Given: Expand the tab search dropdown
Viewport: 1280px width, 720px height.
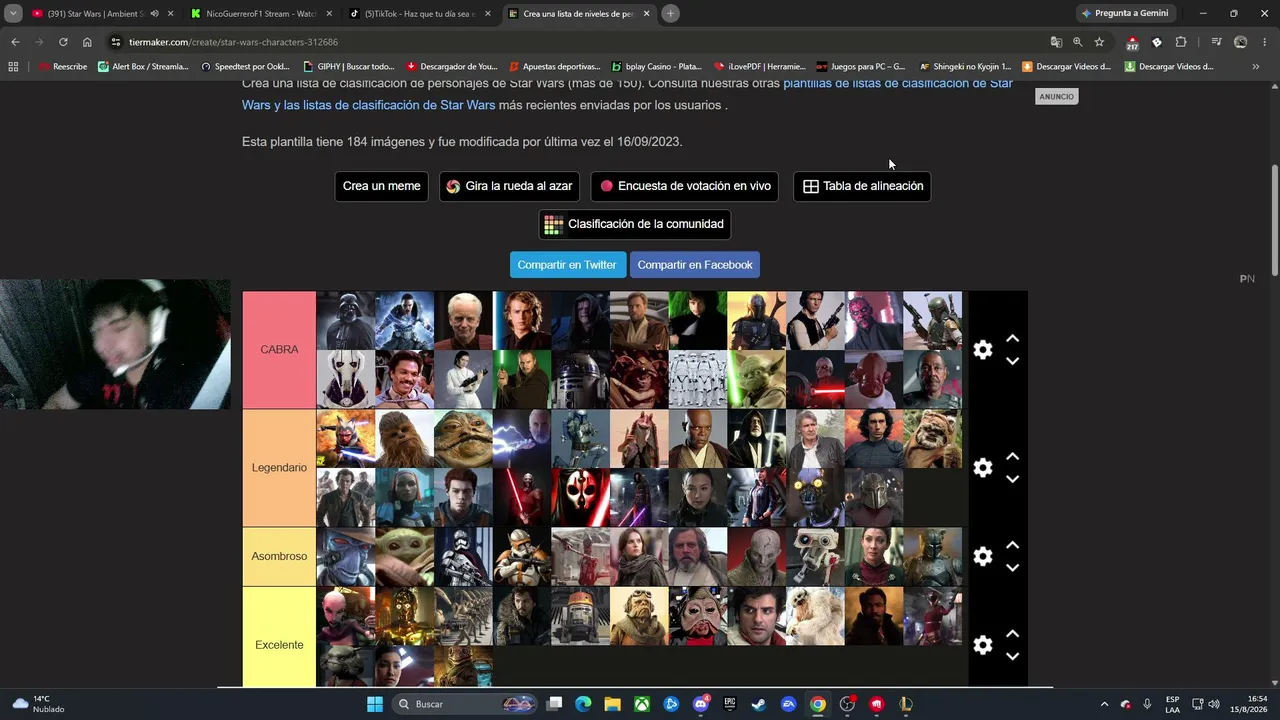Looking at the screenshot, I should click(x=13, y=14).
